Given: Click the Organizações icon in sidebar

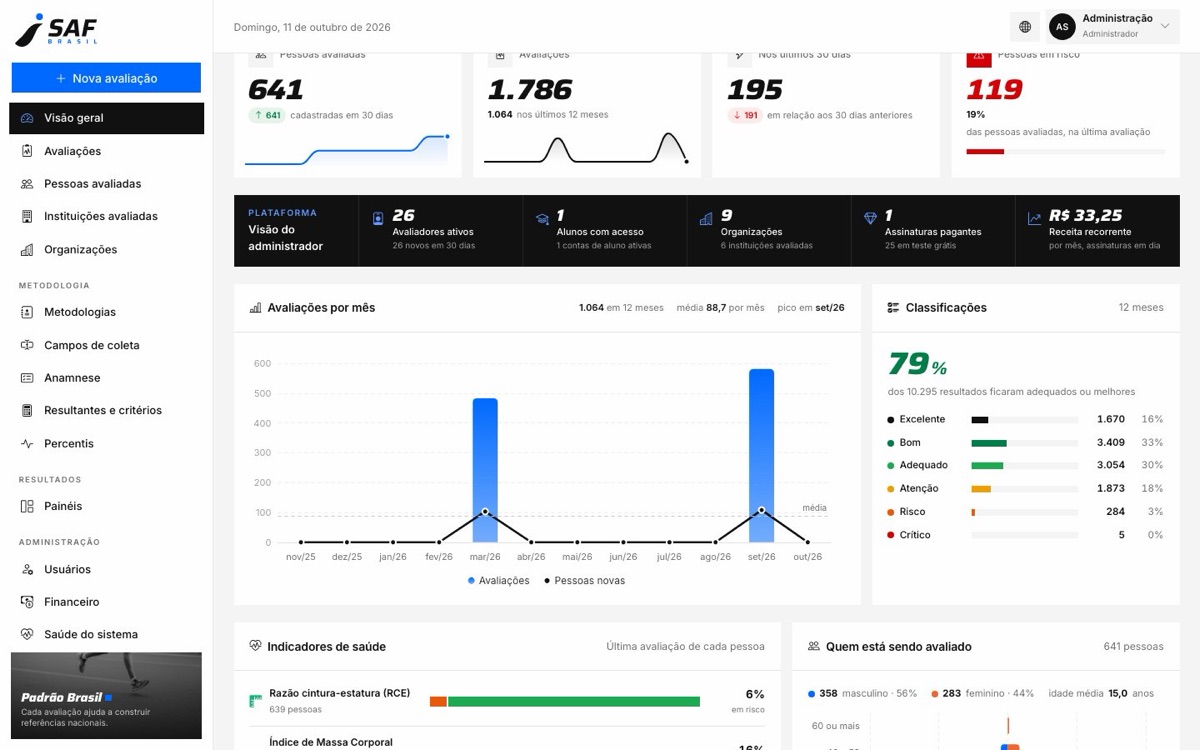Looking at the screenshot, I should [x=27, y=249].
